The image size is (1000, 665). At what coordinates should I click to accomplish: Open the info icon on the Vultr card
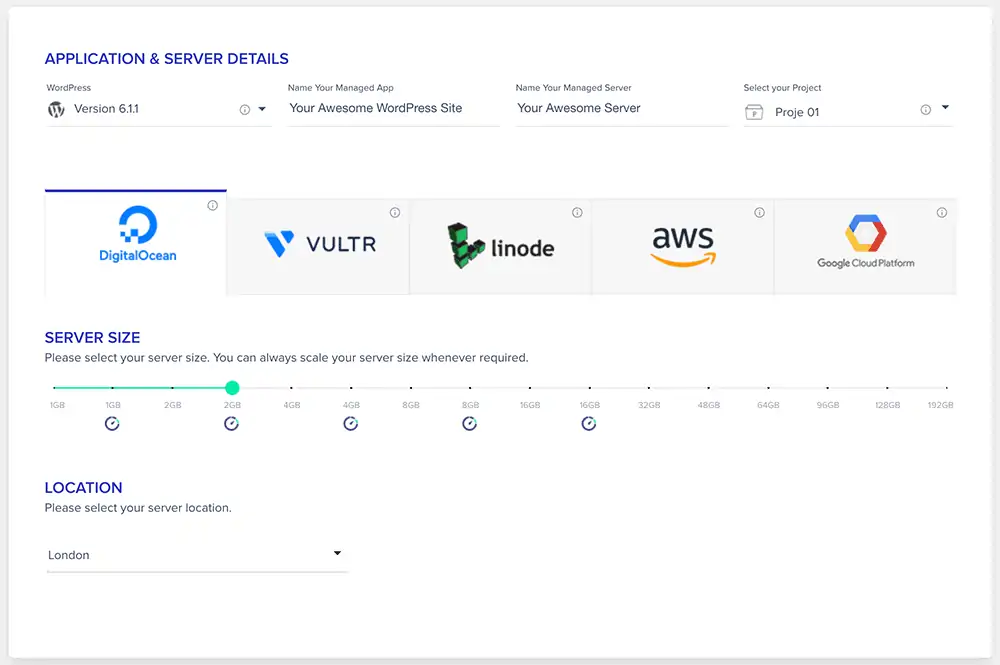point(395,213)
